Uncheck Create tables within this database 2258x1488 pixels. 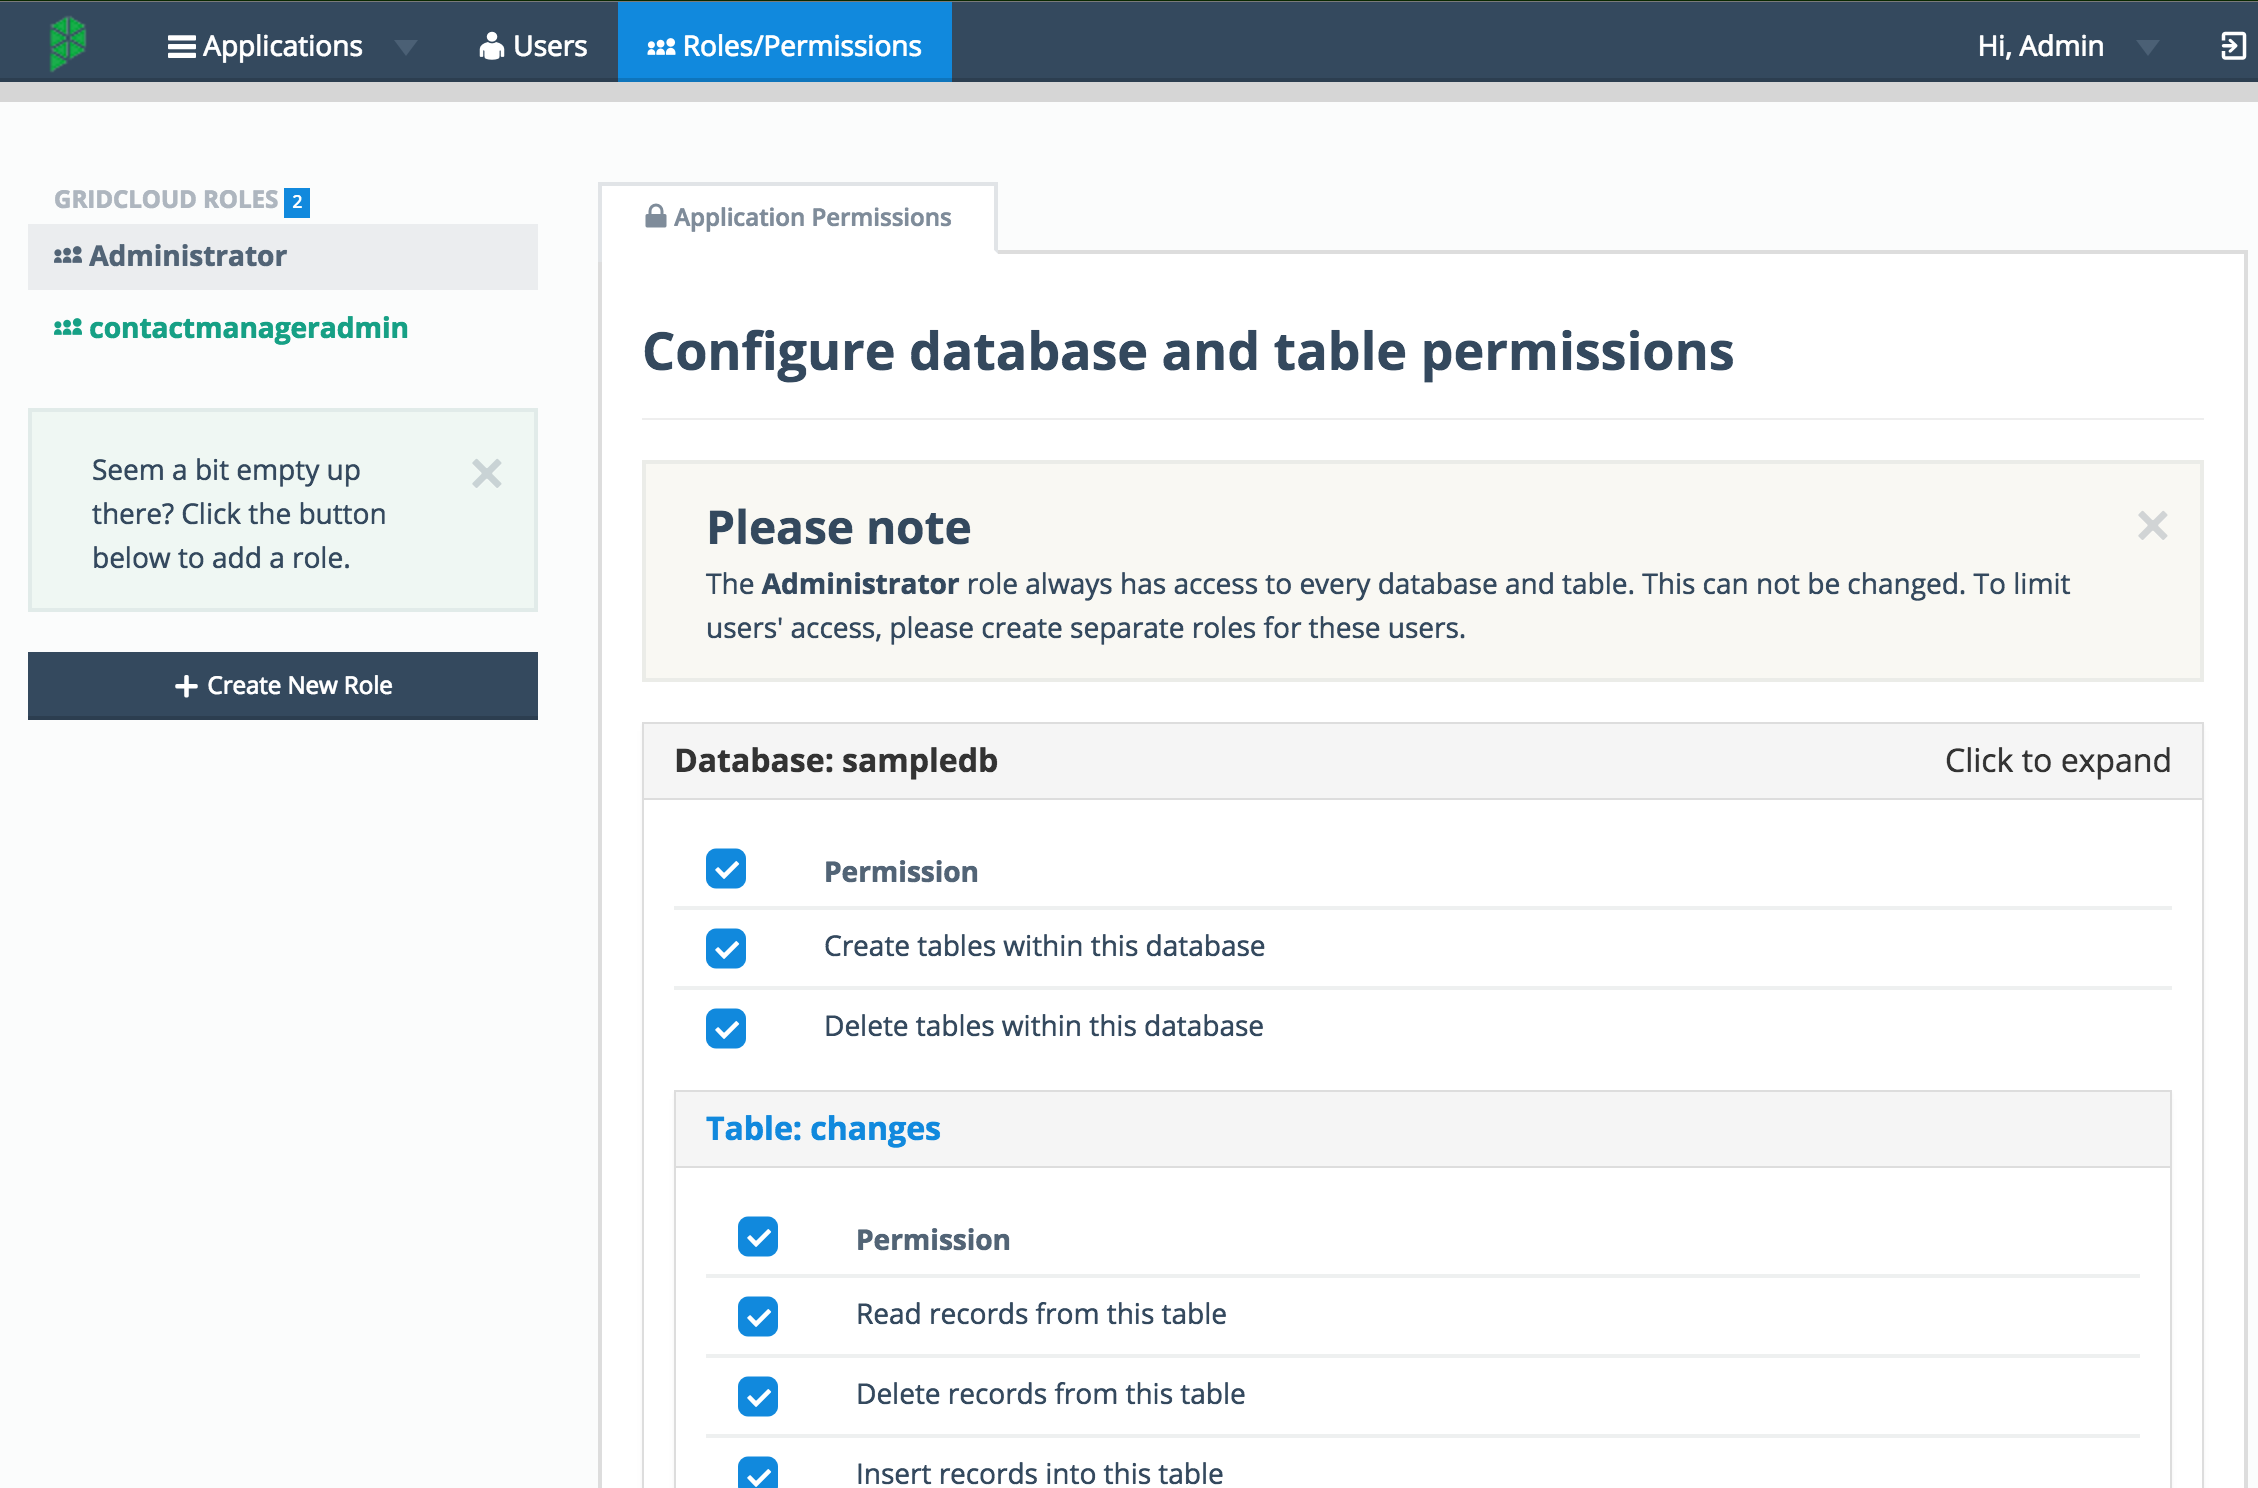pos(726,948)
